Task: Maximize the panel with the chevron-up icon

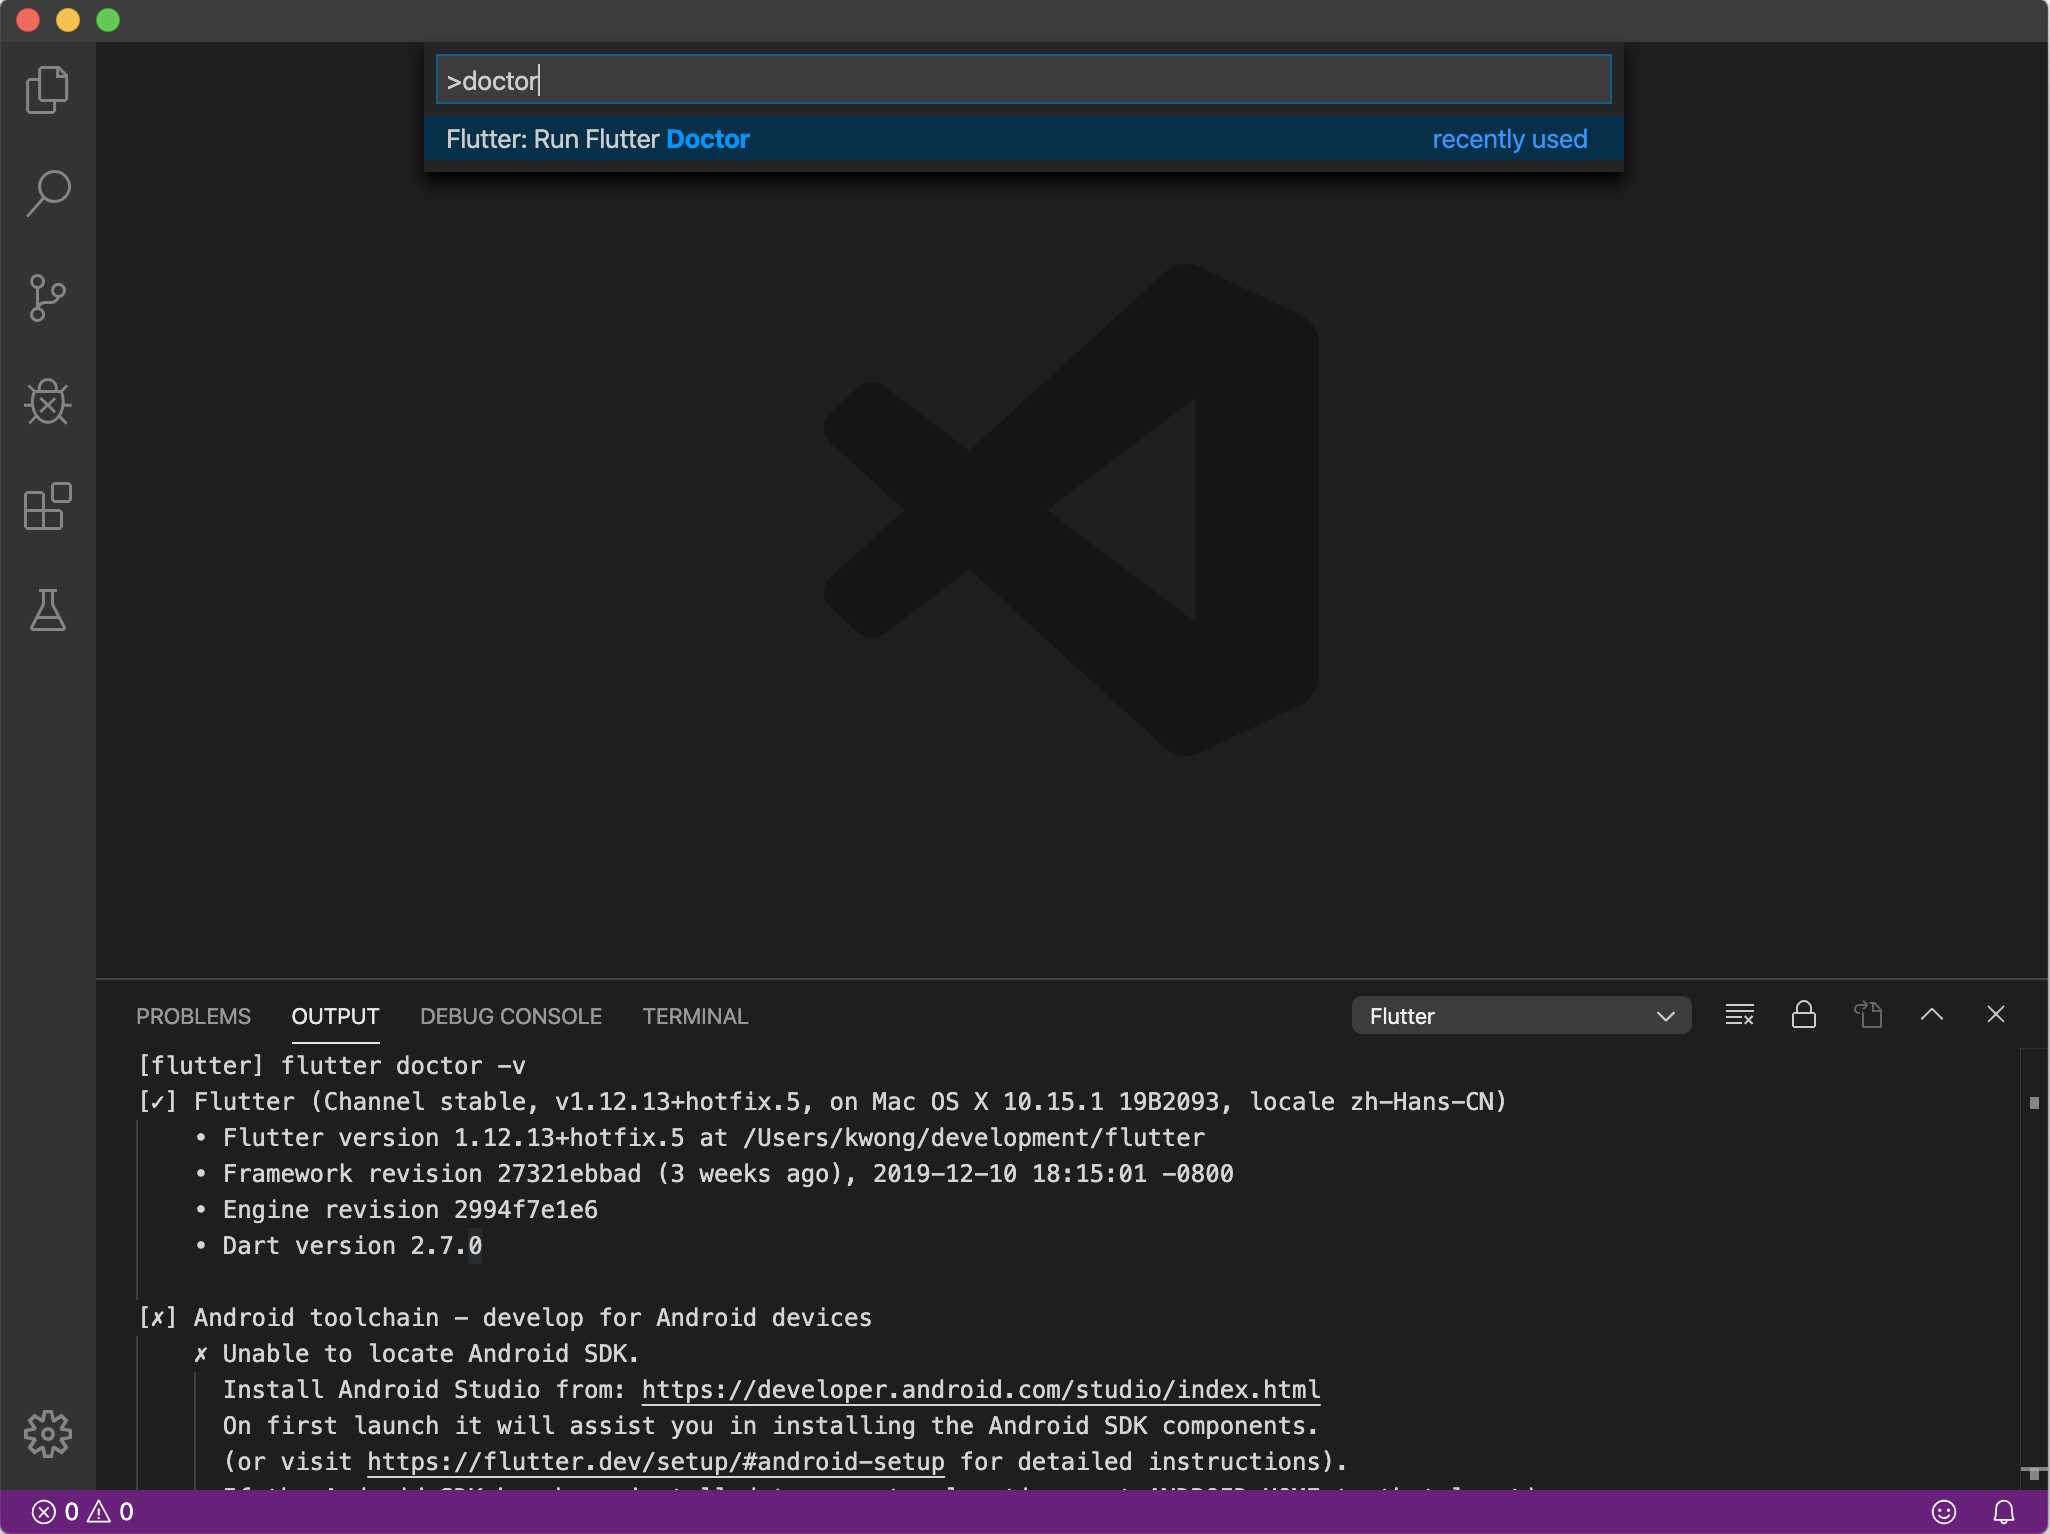Action: 1932,1015
